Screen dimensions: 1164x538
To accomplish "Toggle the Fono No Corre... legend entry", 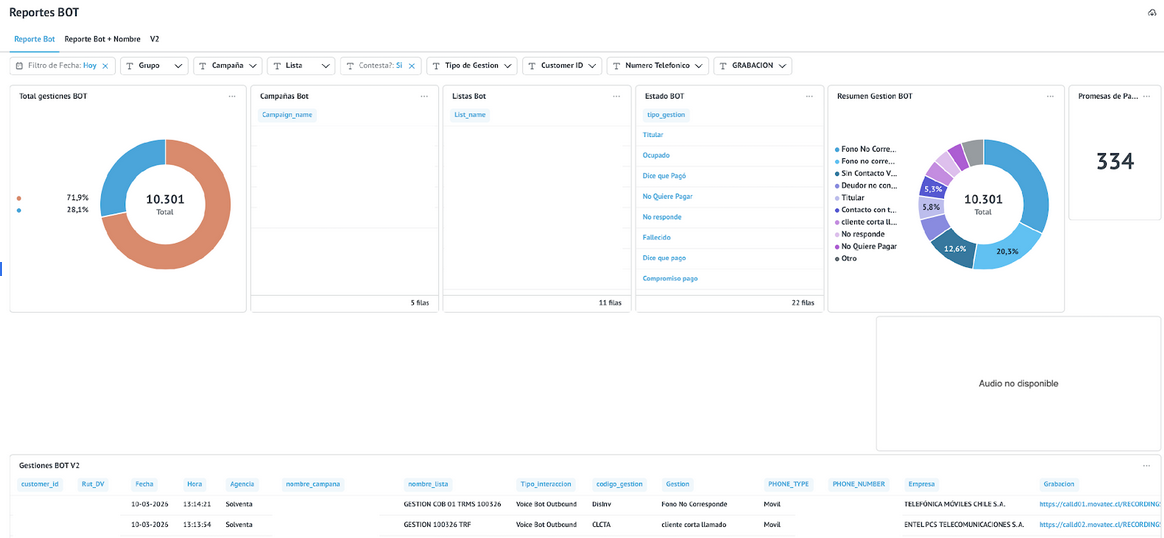I will 868,149.
